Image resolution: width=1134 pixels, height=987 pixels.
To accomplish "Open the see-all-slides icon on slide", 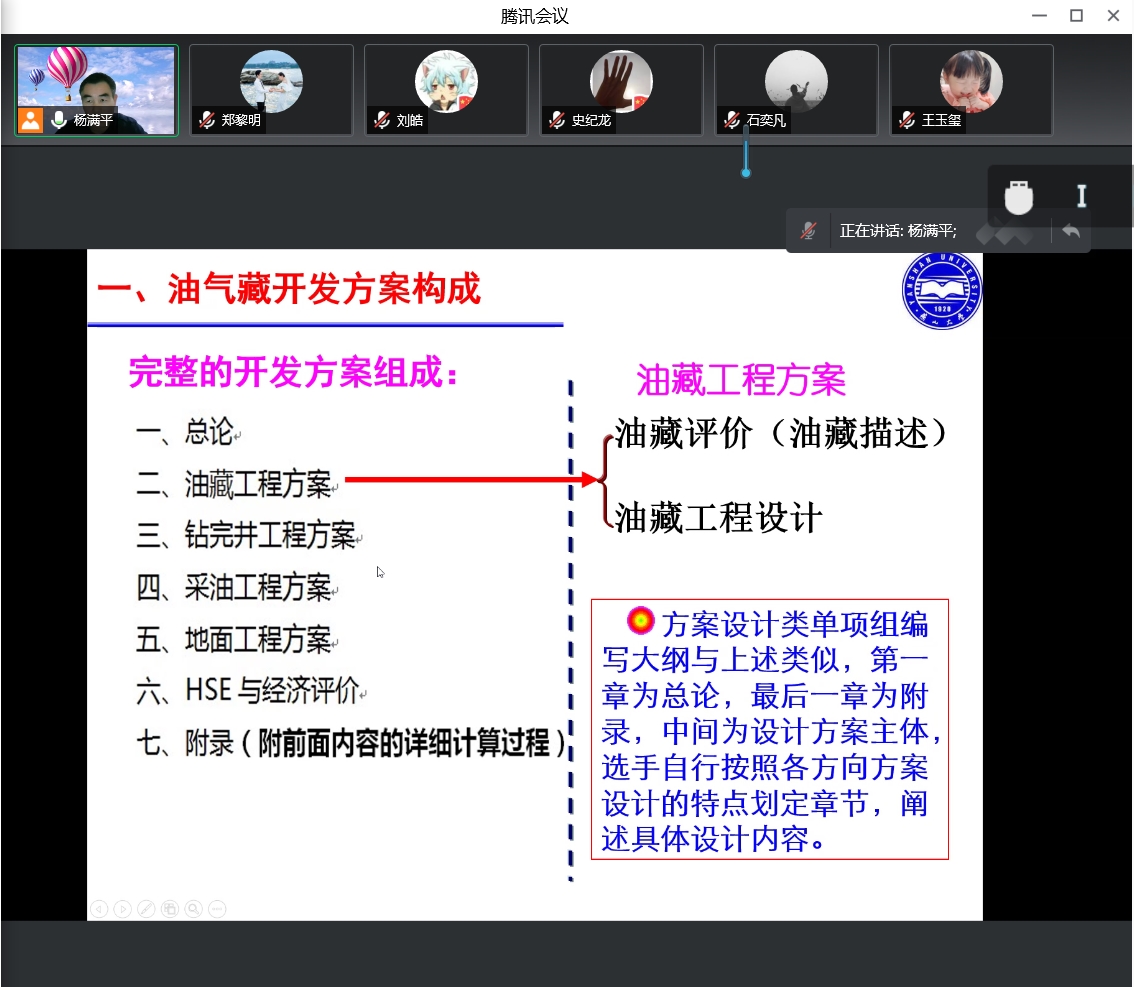I will 170,909.
